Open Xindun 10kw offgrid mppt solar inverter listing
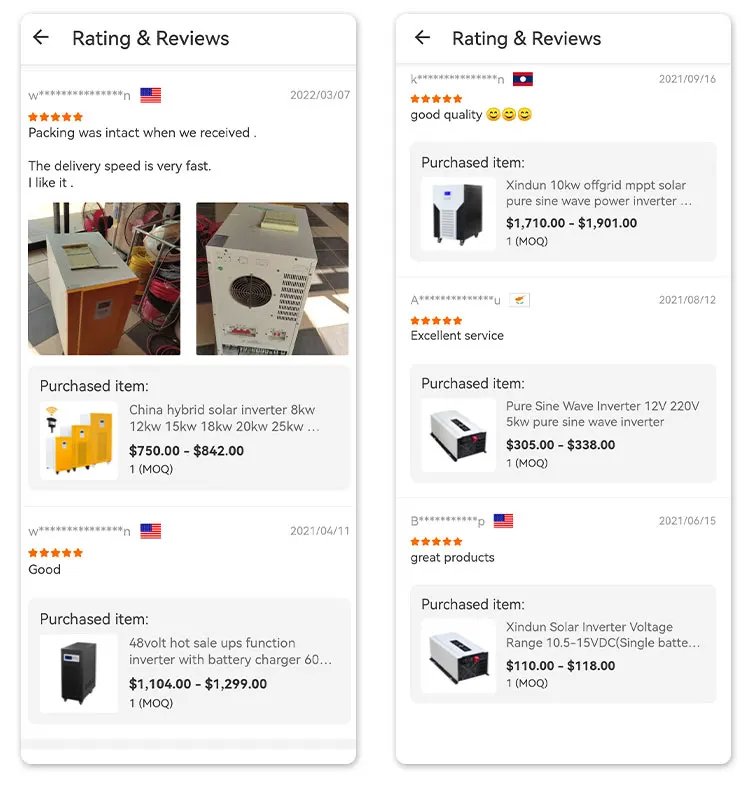 tap(598, 193)
